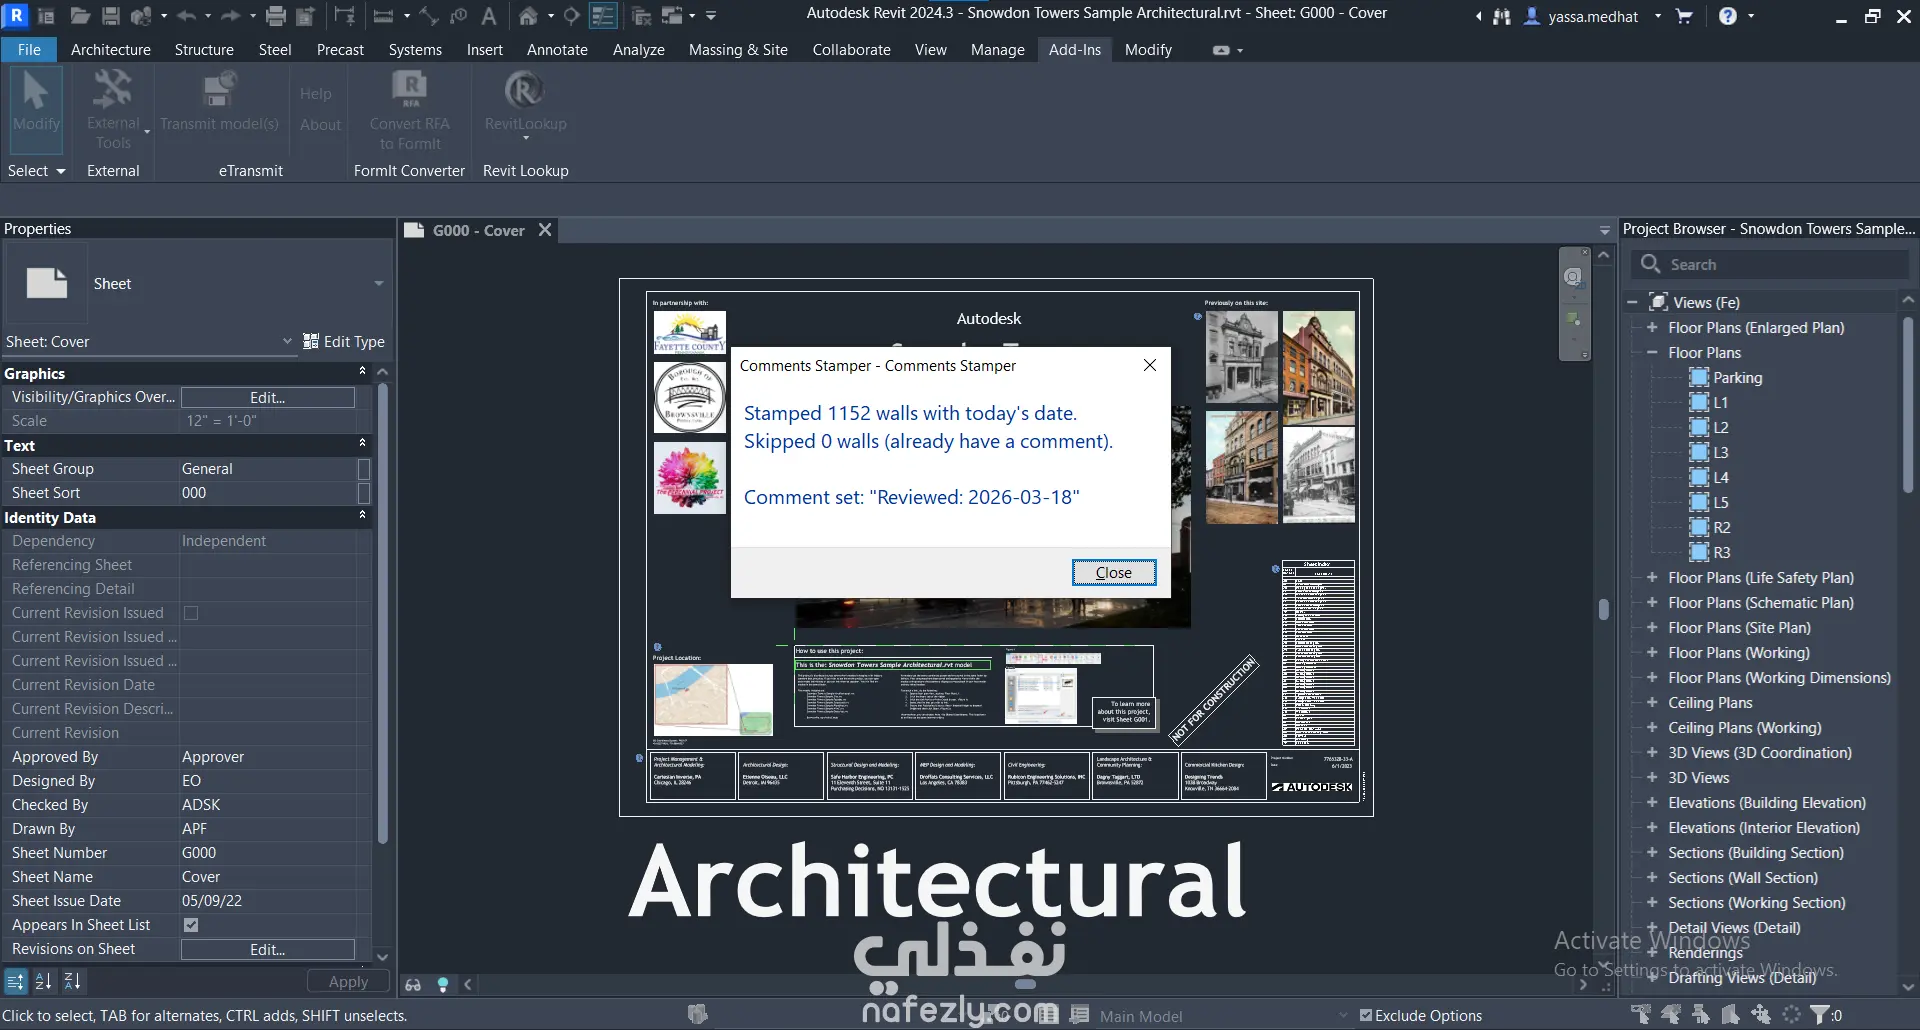Image resolution: width=1920 pixels, height=1030 pixels.
Task: Collapse the Floor Plans tree node
Action: (x=1652, y=352)
